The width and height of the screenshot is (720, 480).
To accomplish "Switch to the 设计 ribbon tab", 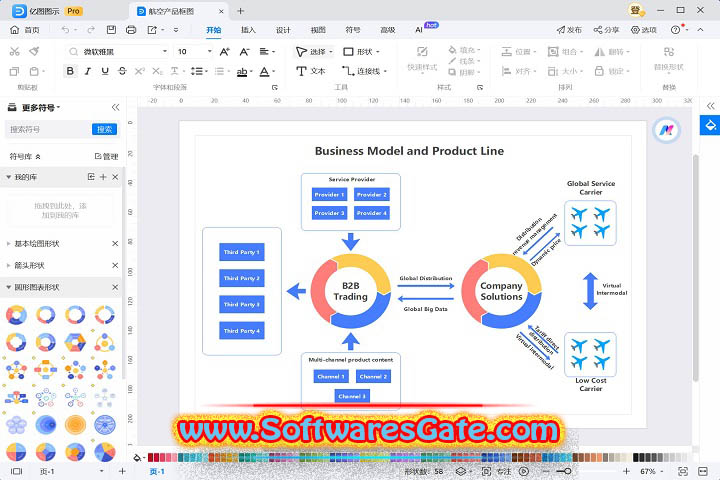I will point(283,30).
